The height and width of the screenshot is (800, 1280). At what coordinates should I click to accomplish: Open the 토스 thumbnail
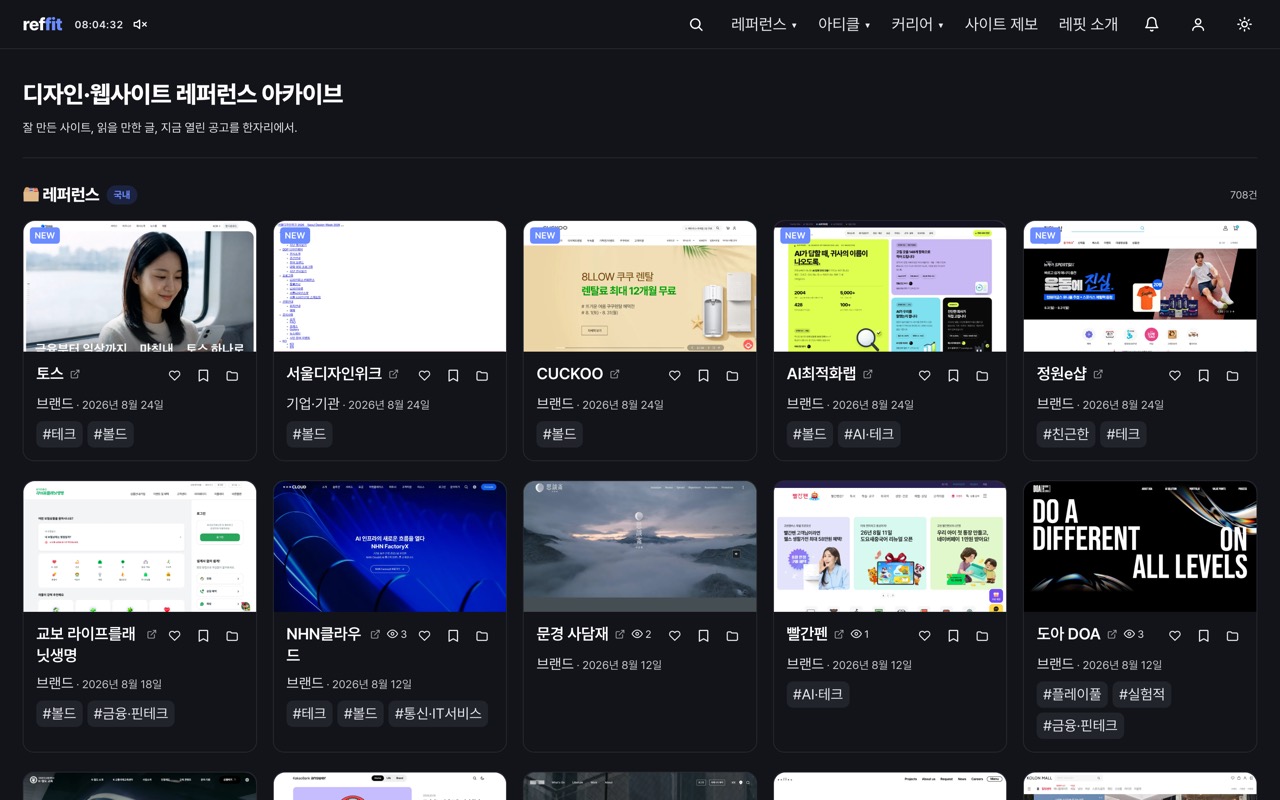point(140,286)
